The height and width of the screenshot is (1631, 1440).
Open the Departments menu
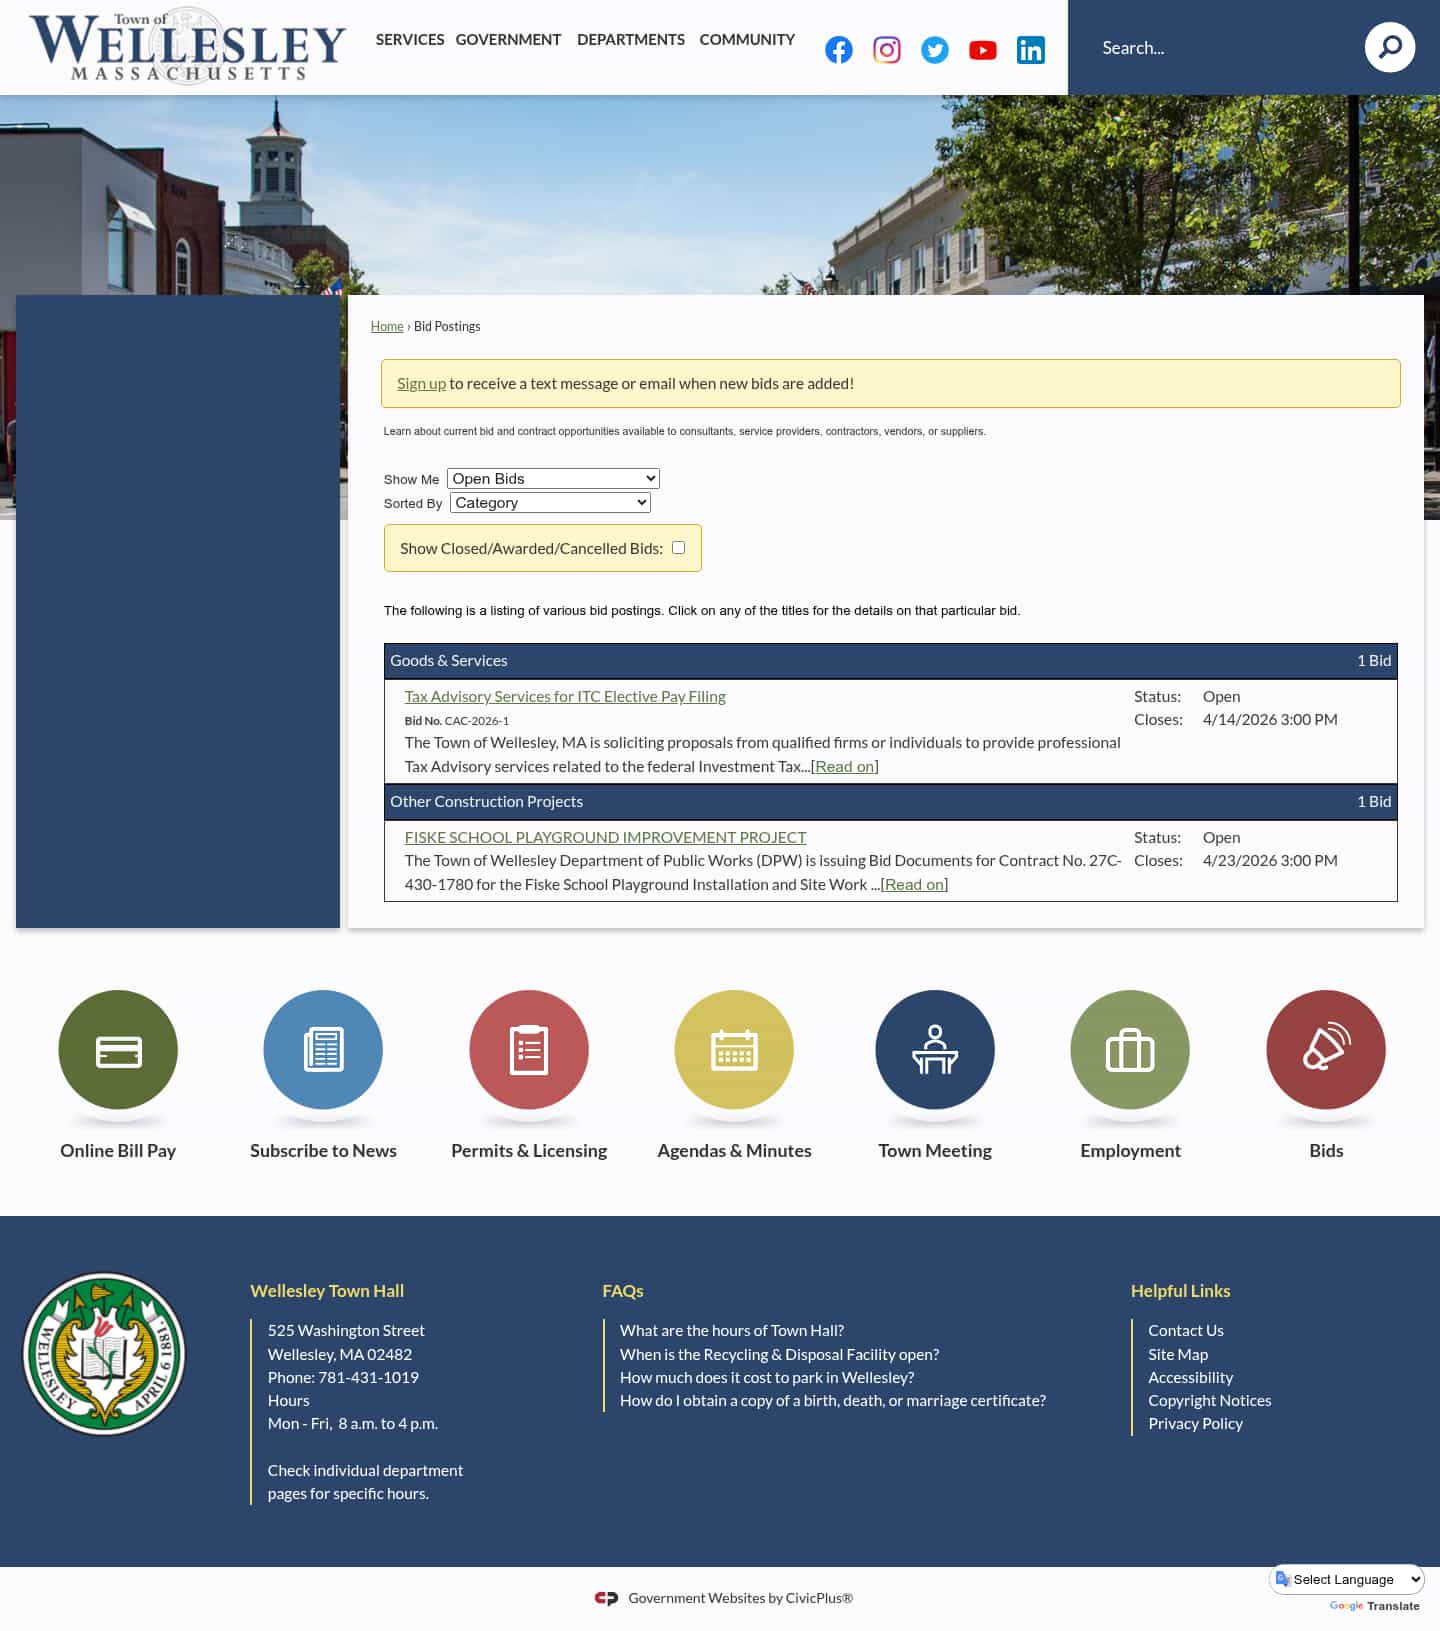(631, 39)
